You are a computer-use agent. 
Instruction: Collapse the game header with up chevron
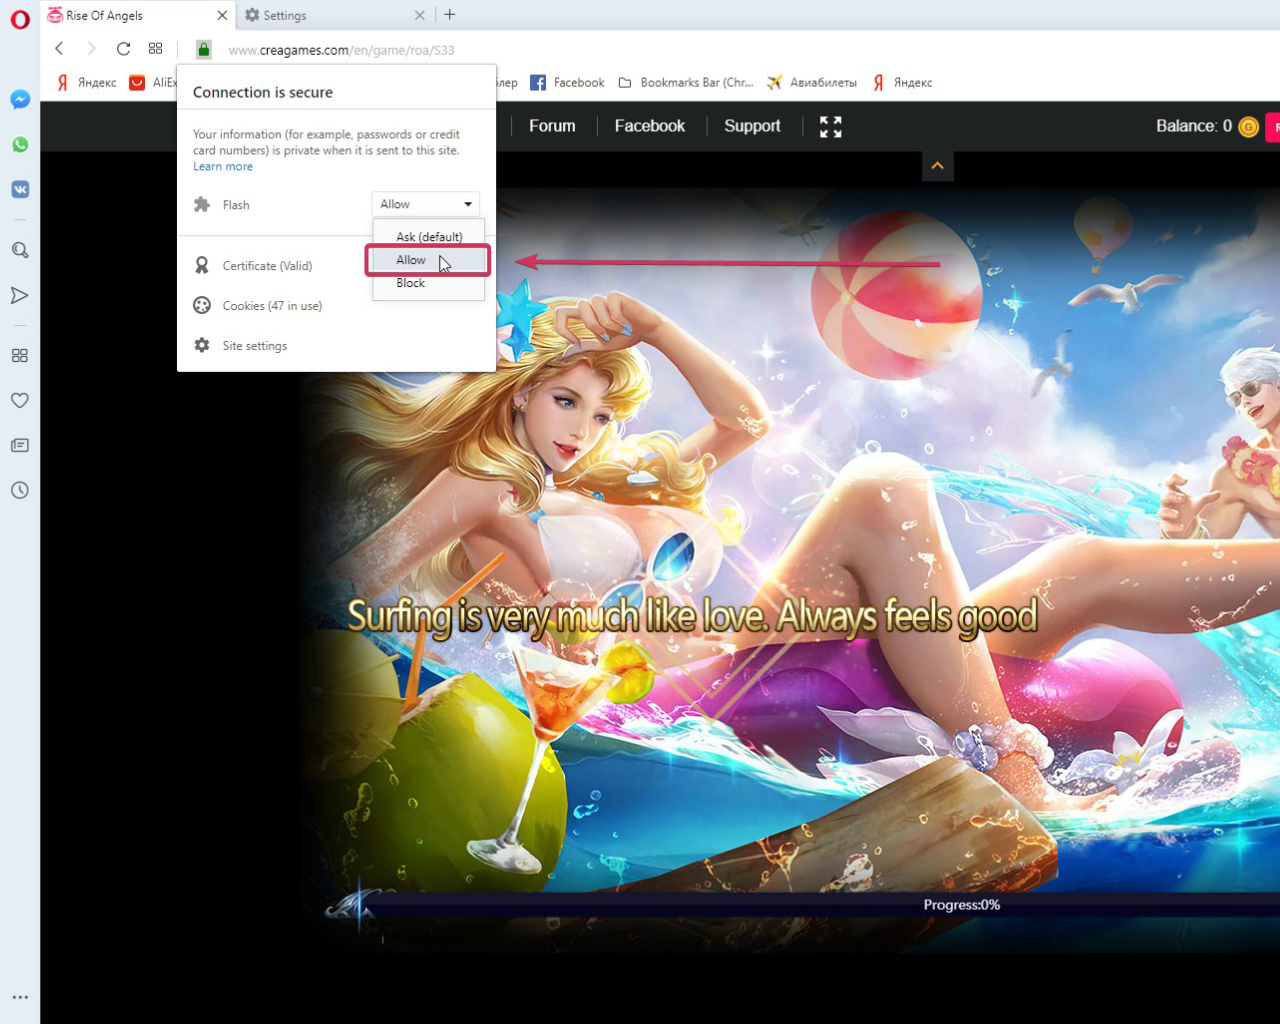click(937, 166)
